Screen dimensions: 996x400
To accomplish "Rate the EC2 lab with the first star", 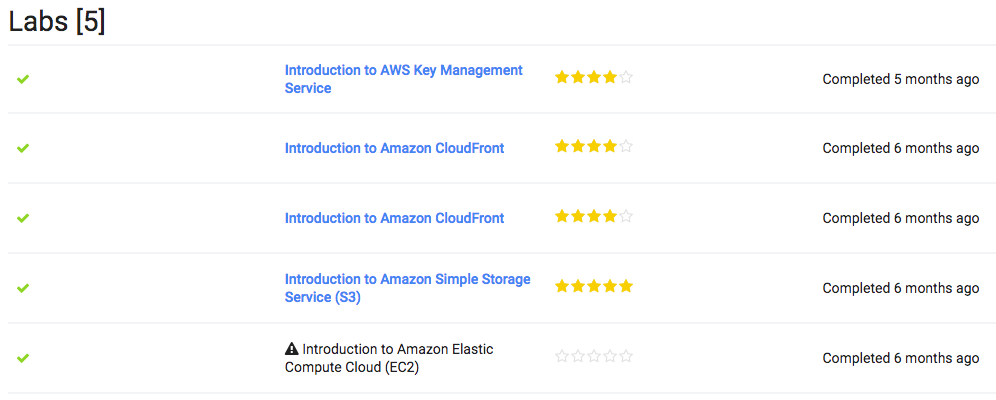I will coord(562,356).
